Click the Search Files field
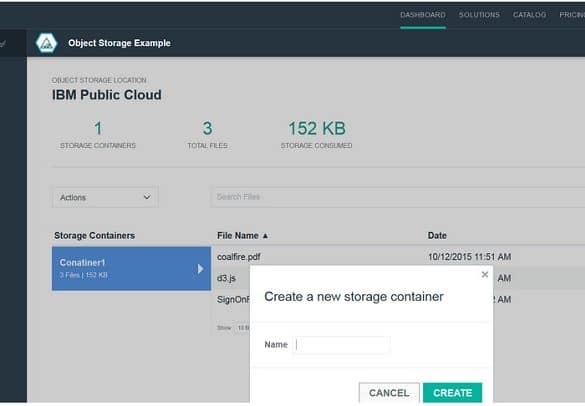Image resolution: width=585 pixels, height=406 pixels. pyautogui.click(x=398, y=197)
